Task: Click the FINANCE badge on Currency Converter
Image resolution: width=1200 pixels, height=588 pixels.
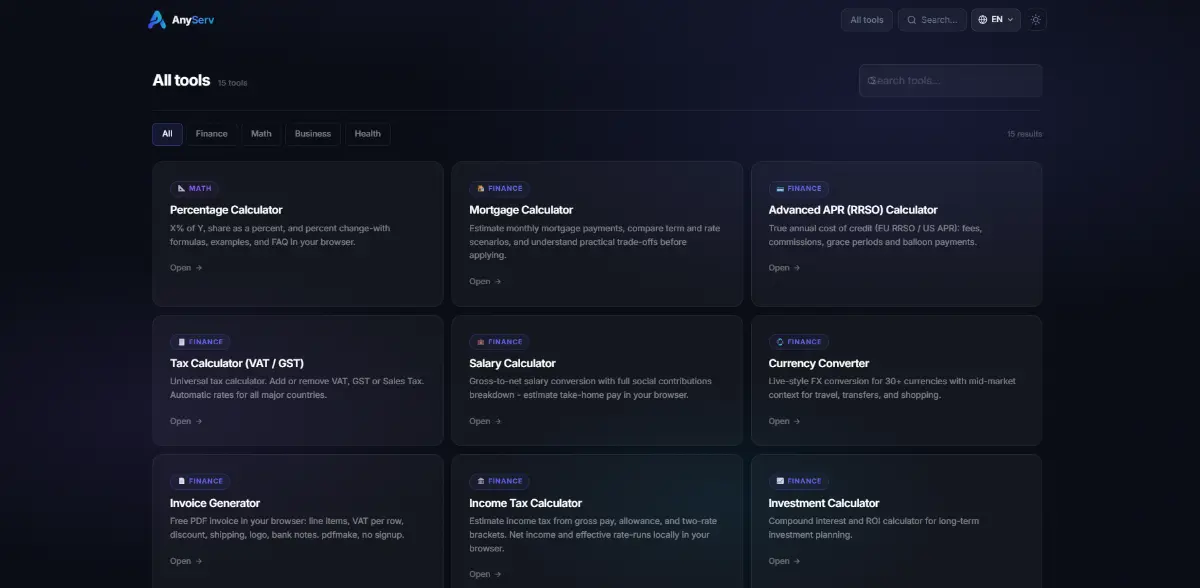Action: [x=798, y=341]
